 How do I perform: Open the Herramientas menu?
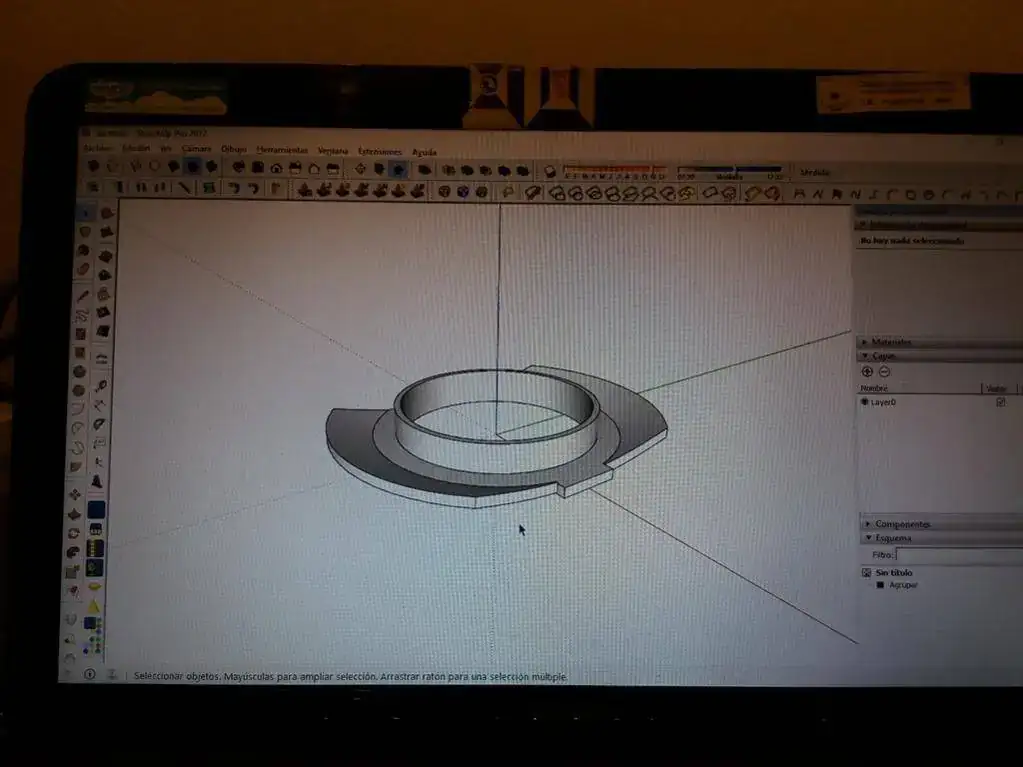point(282,149)
